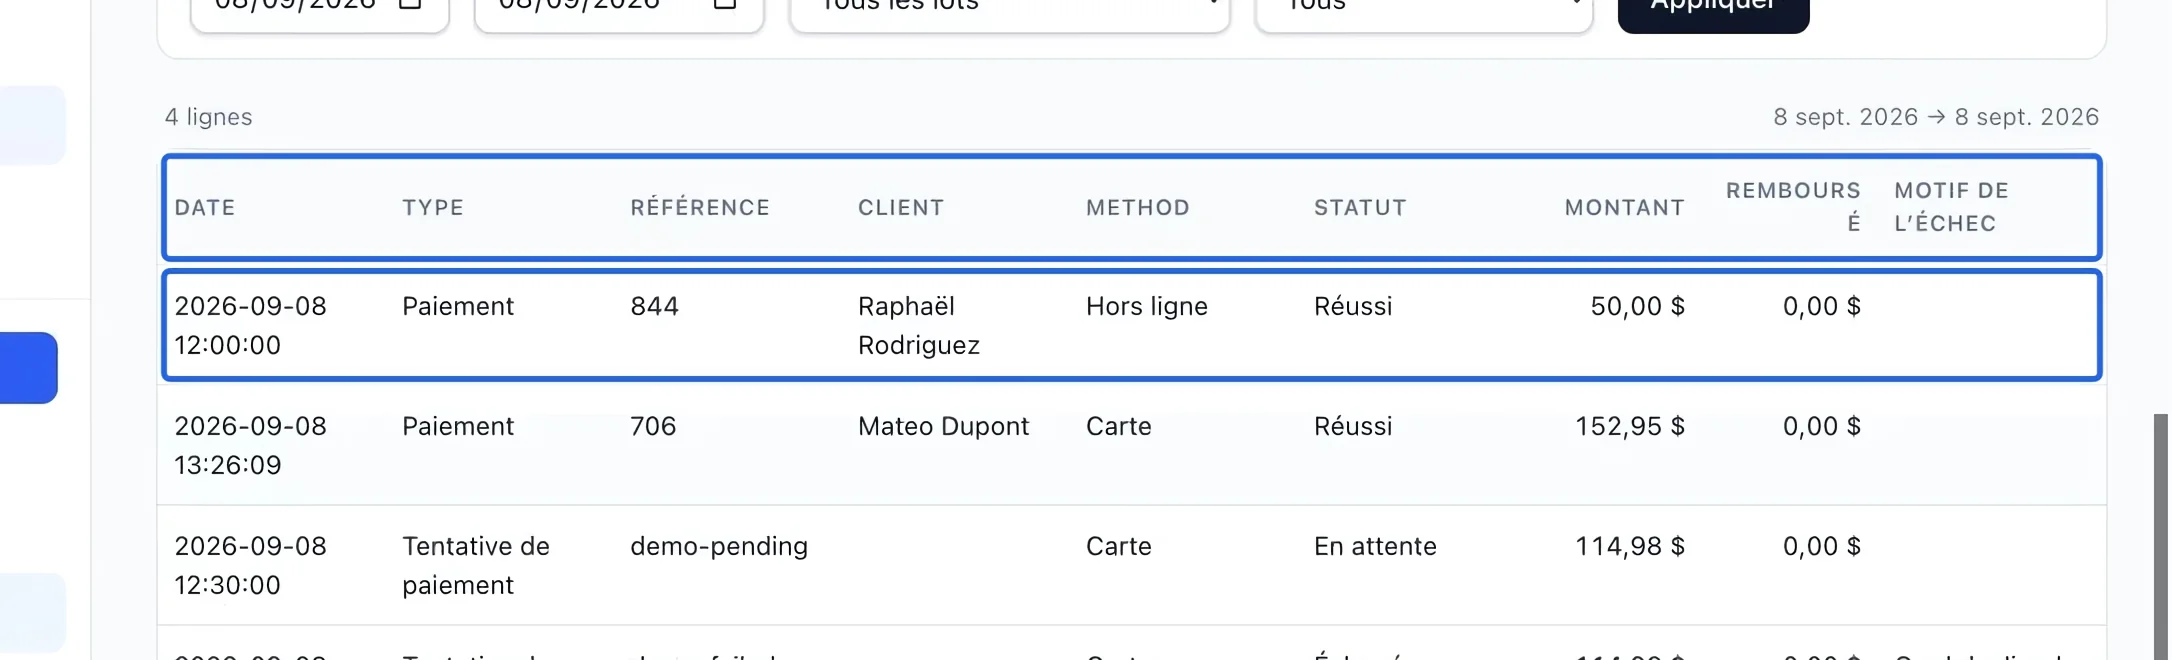This screenshot has width=2172, height=660.
Task: Click reference 706 in the table
Action: 653,426
